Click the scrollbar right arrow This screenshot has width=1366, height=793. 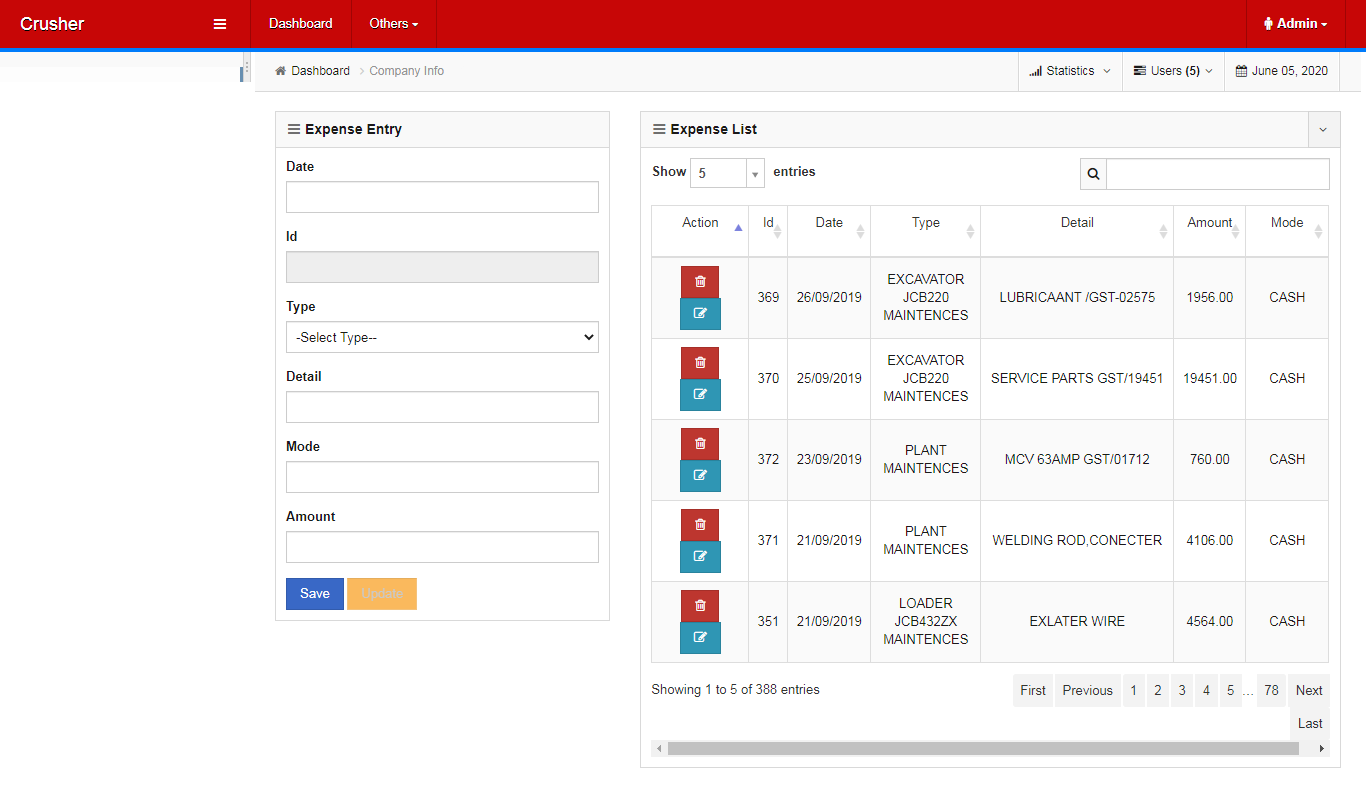(1322, 748)
